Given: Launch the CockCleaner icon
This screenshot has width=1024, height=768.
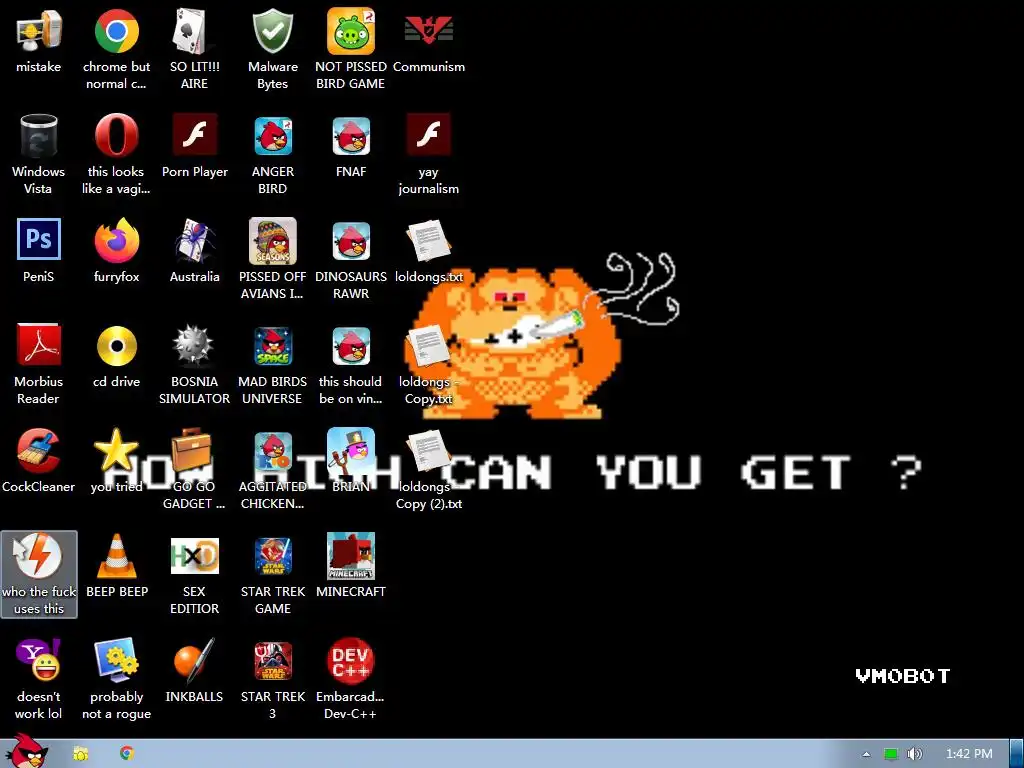Looking at the screenshot, I should coord(39,451).
